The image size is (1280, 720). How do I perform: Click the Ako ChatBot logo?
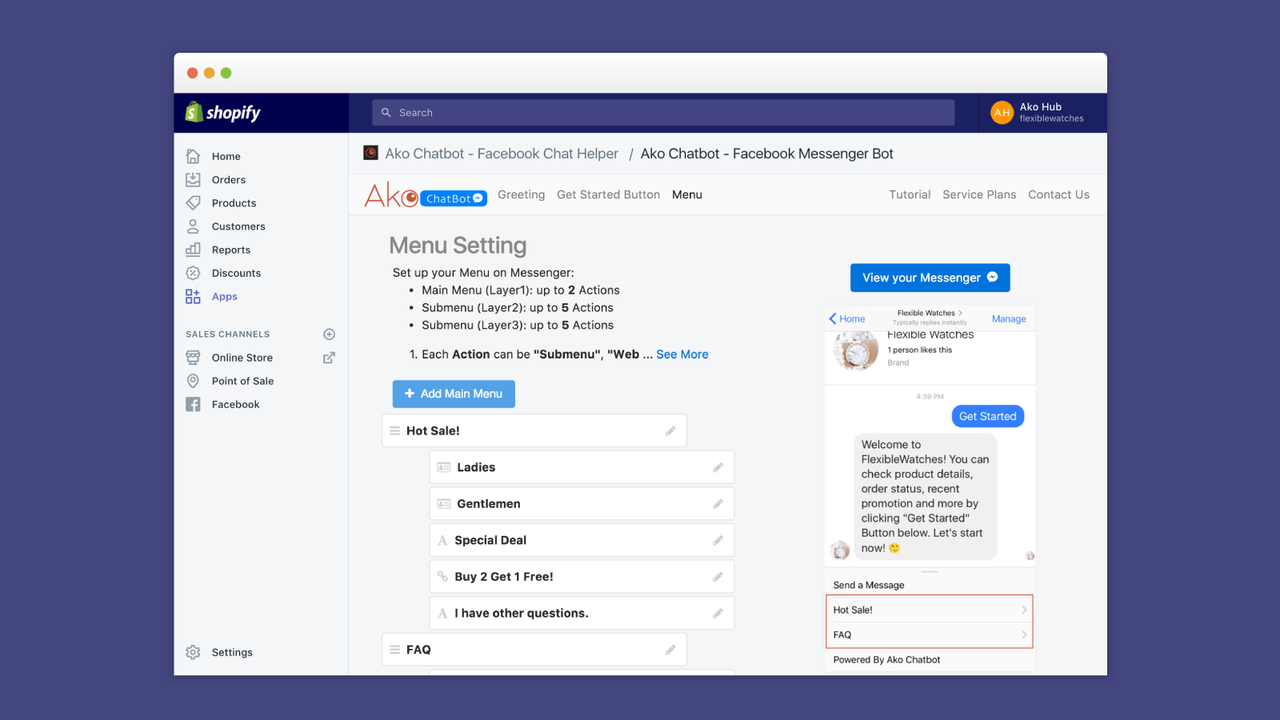pyautogui.click(x=424, y=195)
